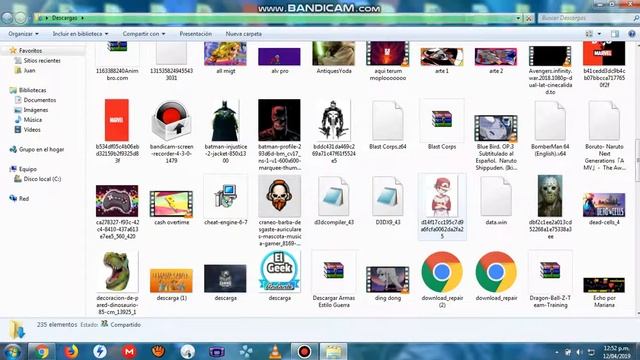The width and height of the screenshot is (640, 360).
Task: Open the Vídeos library
Action: (x=28, y=129)
